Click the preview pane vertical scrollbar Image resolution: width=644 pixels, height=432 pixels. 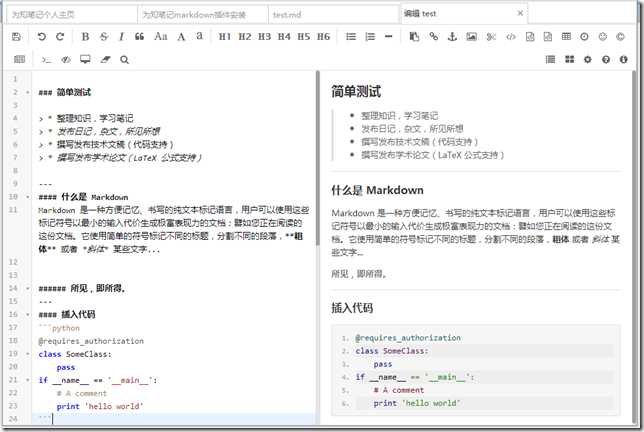click(635, 246)
